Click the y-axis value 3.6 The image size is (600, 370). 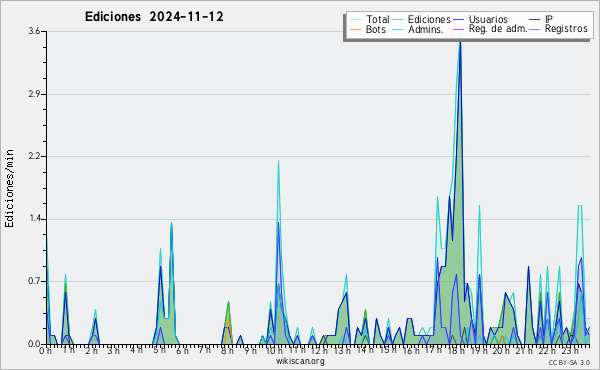point(34,31)
